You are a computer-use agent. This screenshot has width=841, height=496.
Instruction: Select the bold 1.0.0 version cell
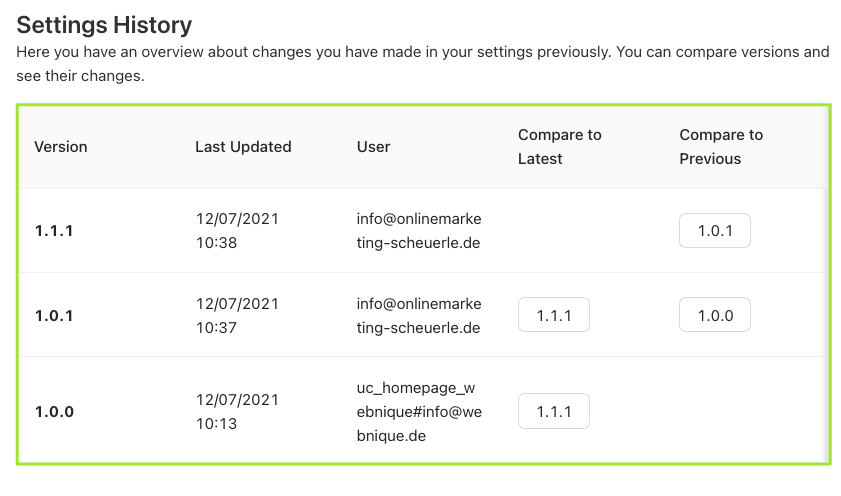pyautogui.click(x=54, y=411)
